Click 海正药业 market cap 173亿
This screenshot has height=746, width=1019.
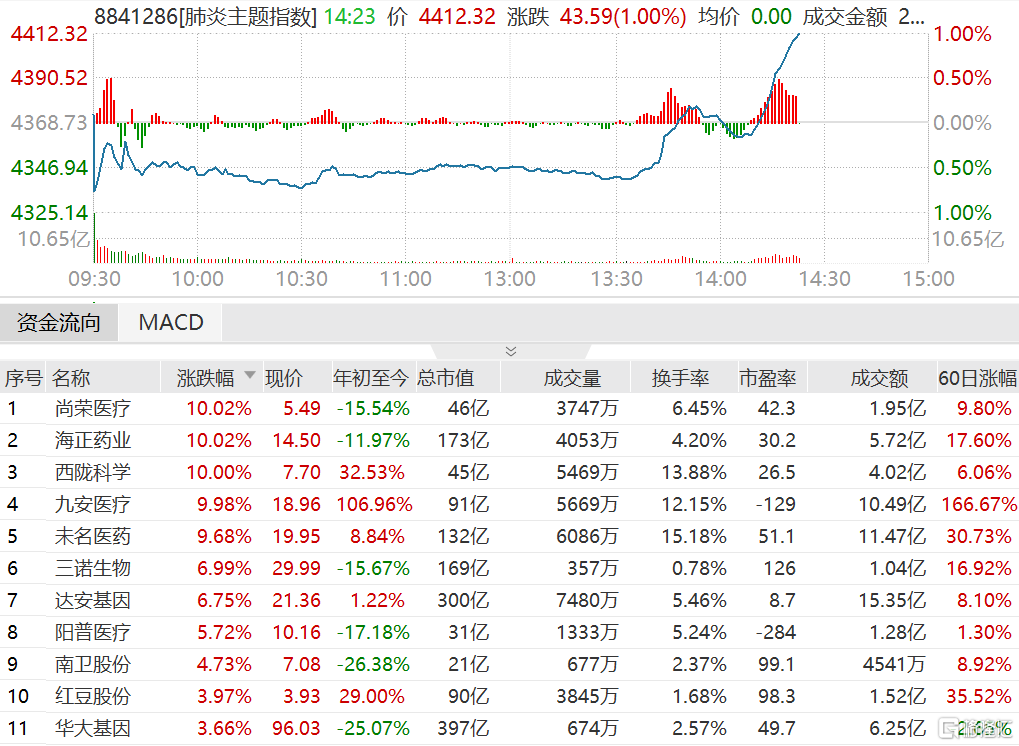[x=463, y=441]
